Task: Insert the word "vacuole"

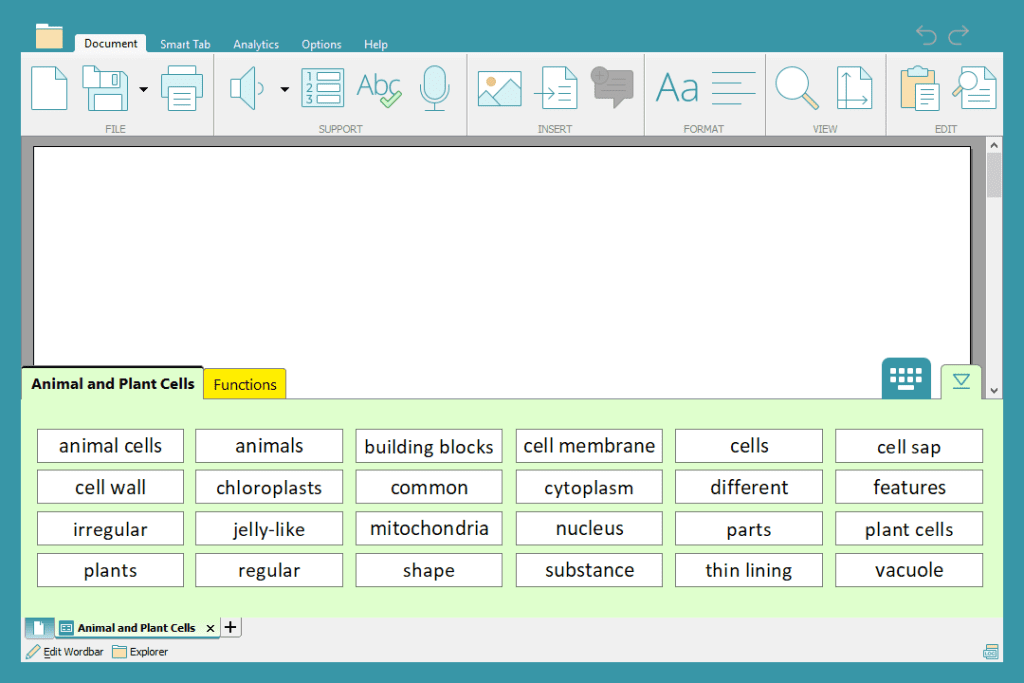Action: pyautogui.click(x=909, y=570)
